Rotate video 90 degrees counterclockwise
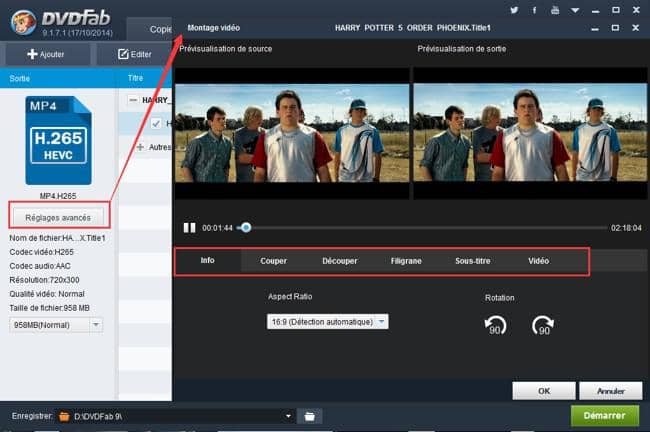Viewport: 650px width, 432px height. tap(495, 325)
